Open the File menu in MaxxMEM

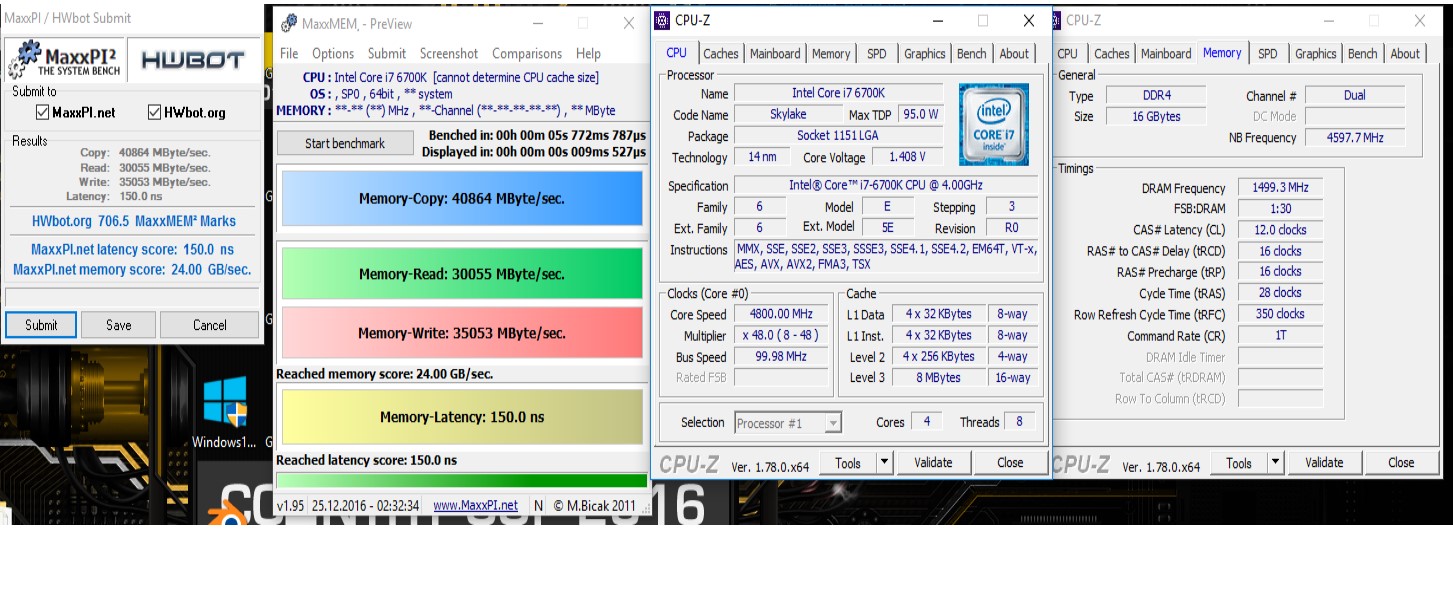[x=289, y=53]
